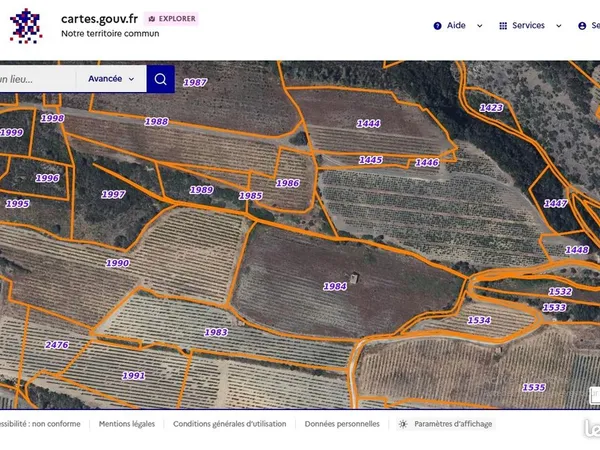Click the cartes.gouv.fr logo icon

pos(26,26)
